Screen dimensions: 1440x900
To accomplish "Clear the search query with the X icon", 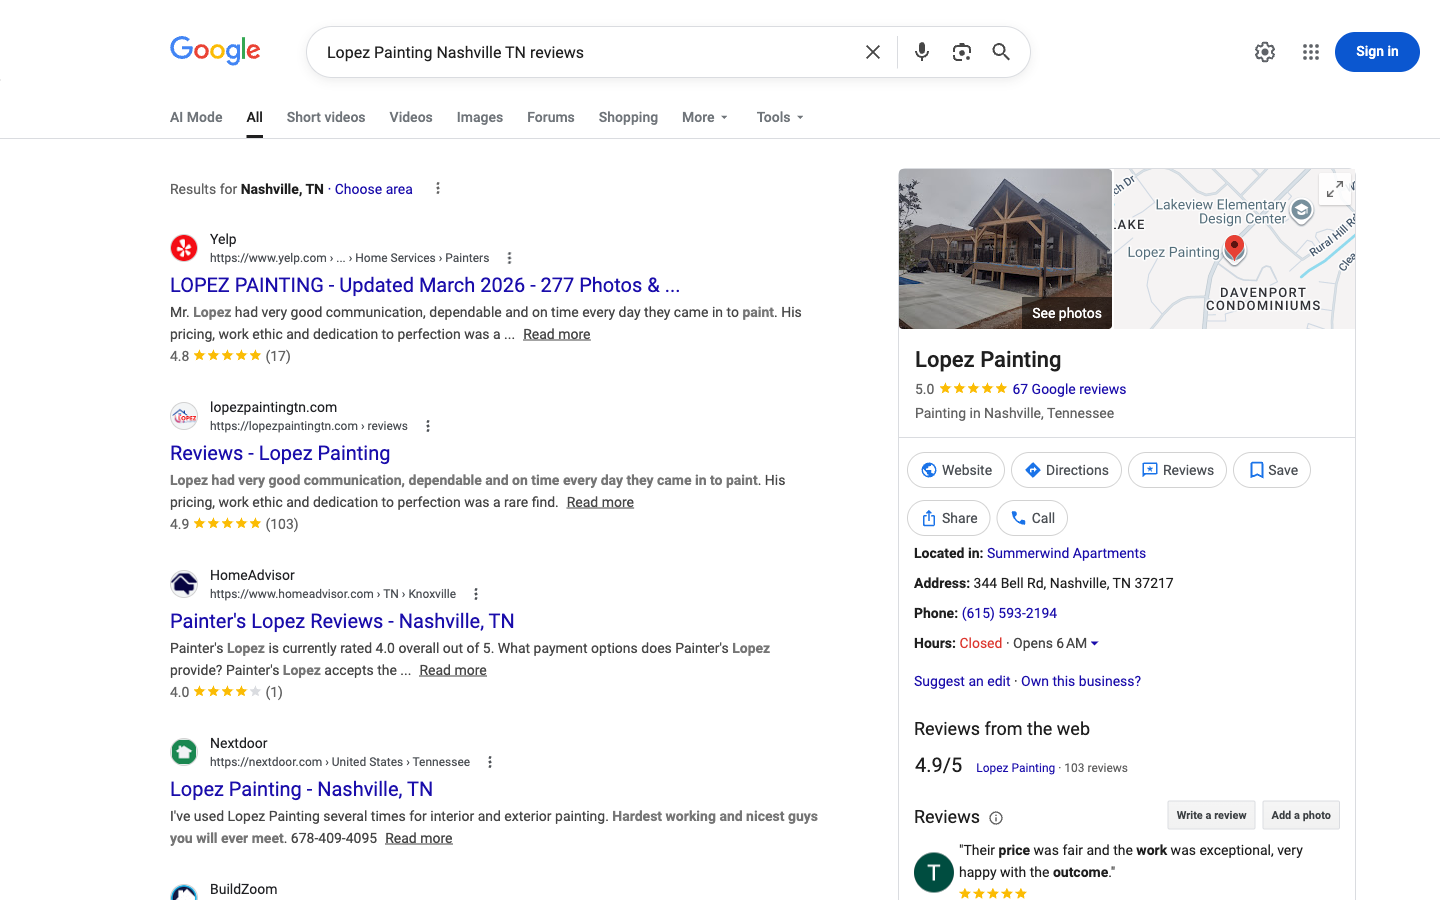I will pyautogui.click(x=872, y=51).
